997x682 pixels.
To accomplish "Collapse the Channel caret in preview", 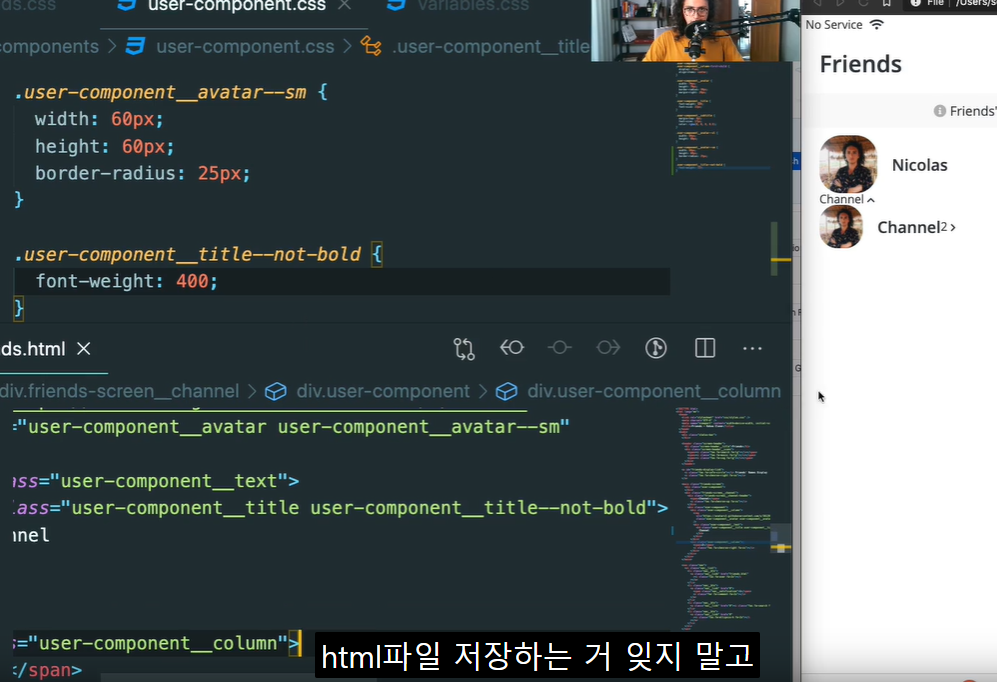I will (x=871, y=200).
